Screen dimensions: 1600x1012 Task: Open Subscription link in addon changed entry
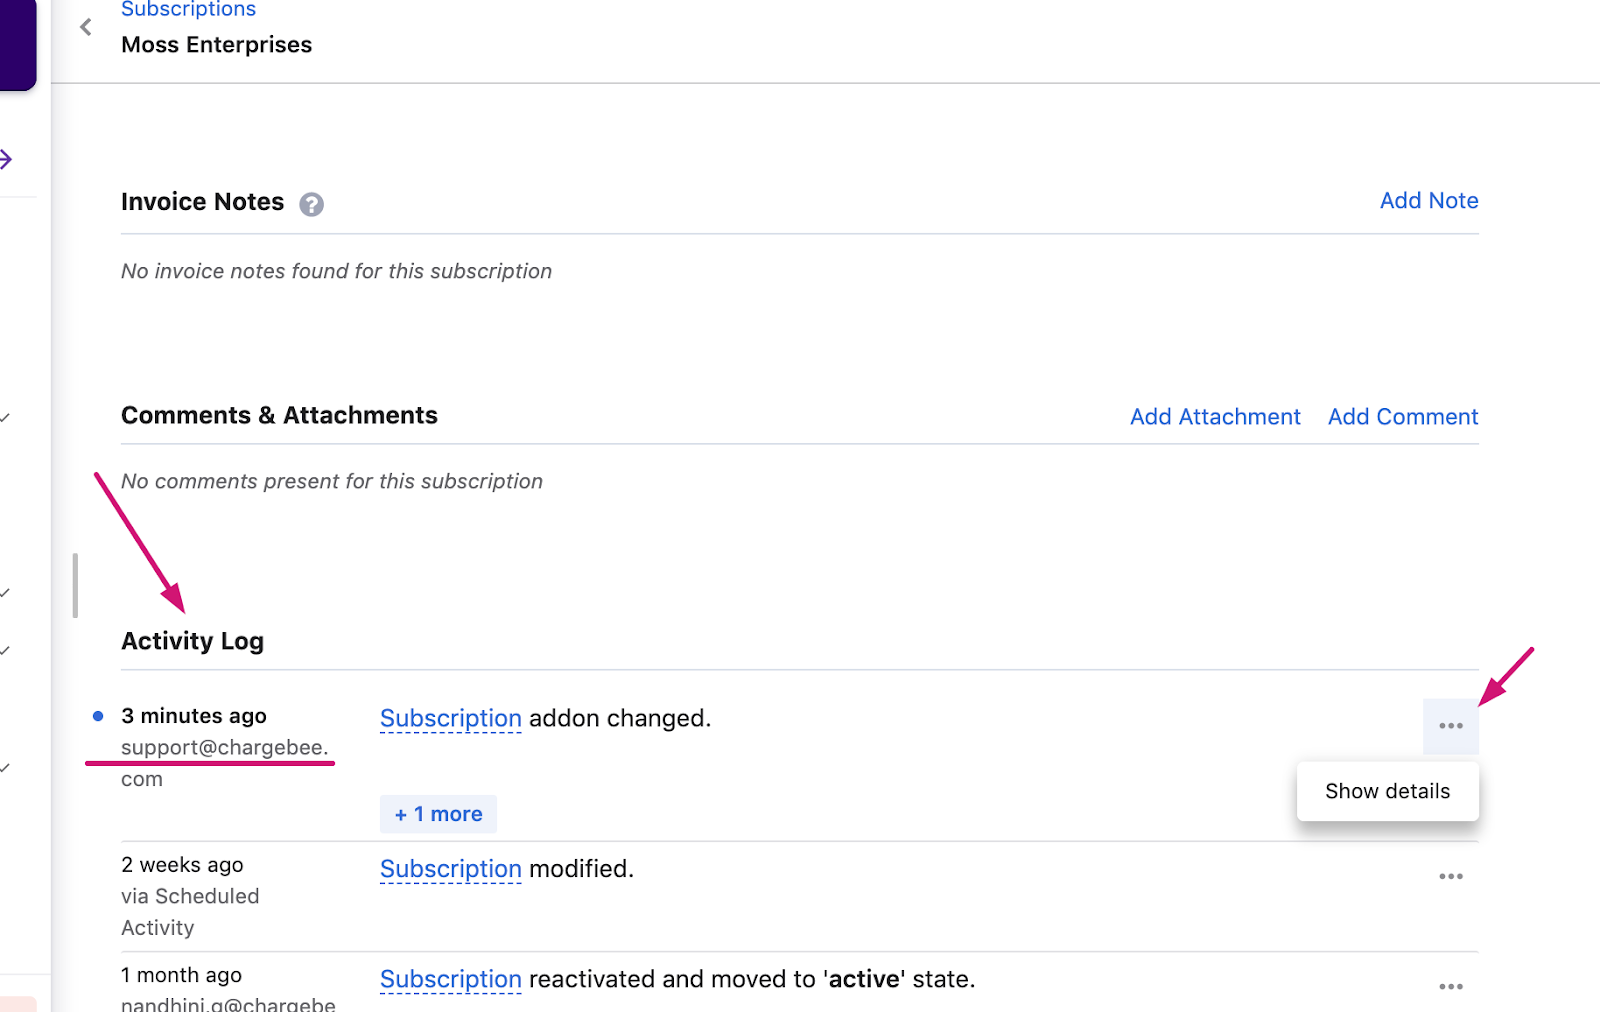click(x=450, y=719)
